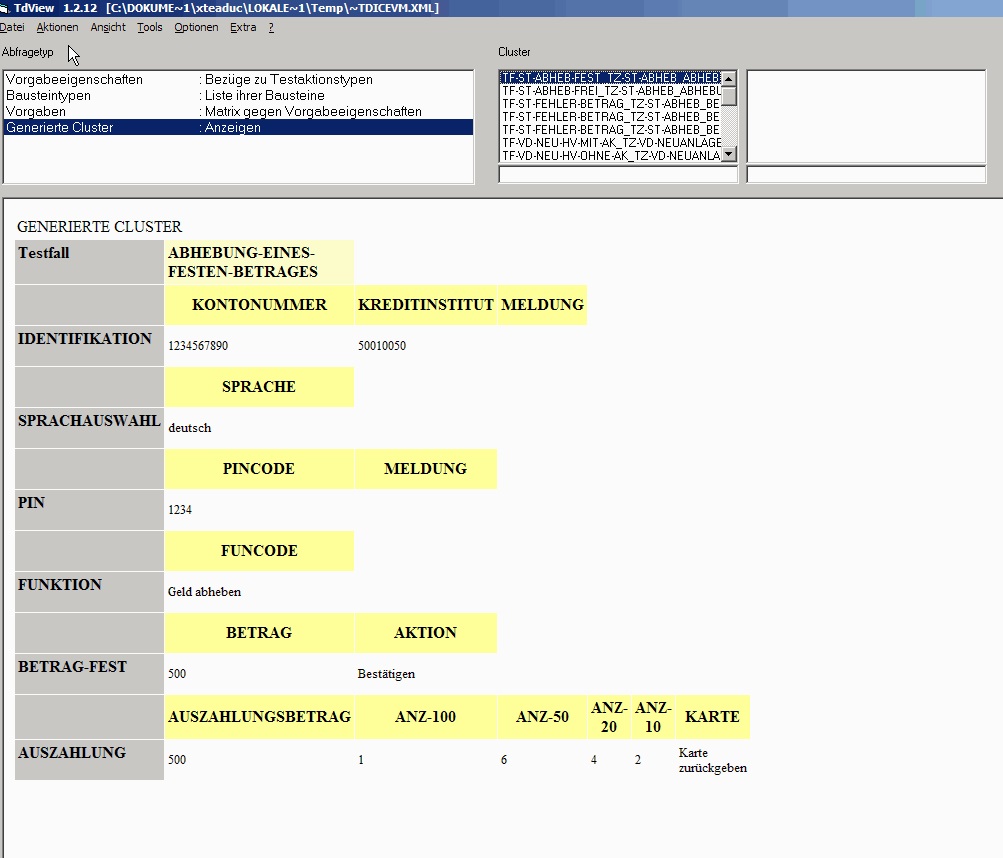Open the Extra menu
Screen dimensions: 1003x858
(x=243, y=28)
